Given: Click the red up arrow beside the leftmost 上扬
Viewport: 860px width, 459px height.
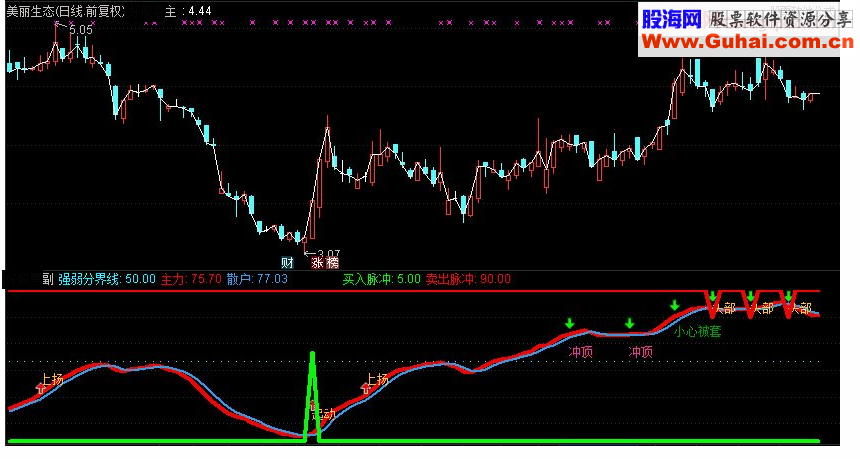Looking at the screenshot, I should 41,388.
